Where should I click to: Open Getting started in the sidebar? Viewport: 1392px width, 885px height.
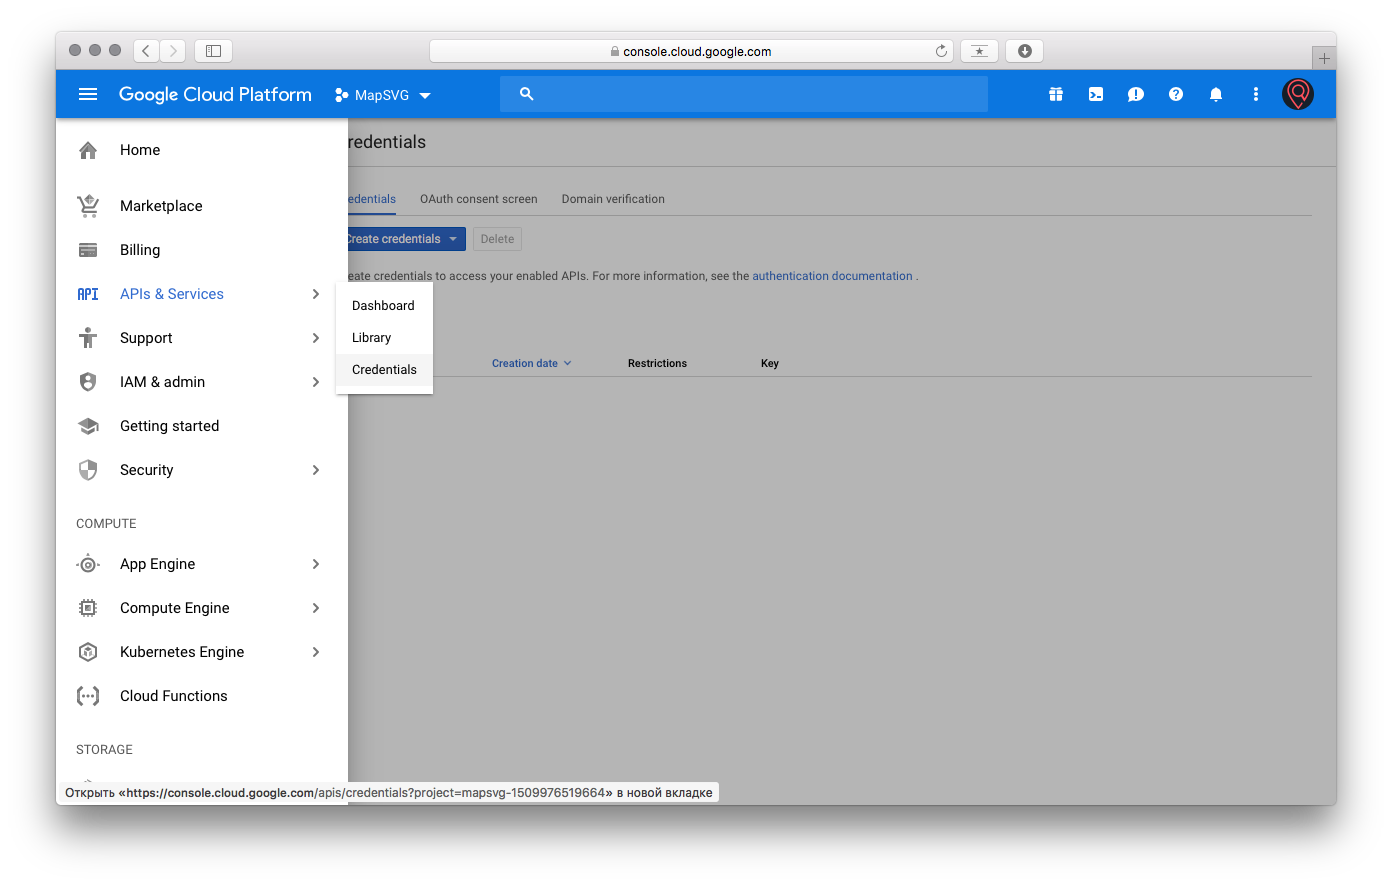pyautogui.click(x=202, y=426)
